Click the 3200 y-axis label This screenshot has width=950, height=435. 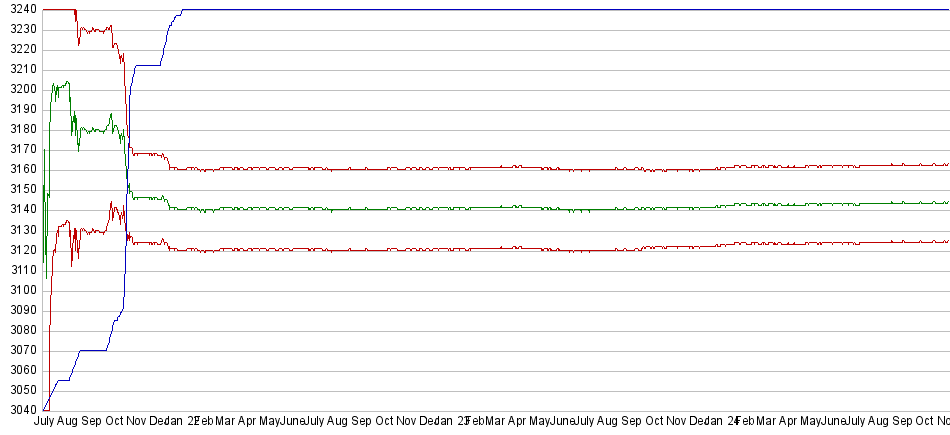18,89
